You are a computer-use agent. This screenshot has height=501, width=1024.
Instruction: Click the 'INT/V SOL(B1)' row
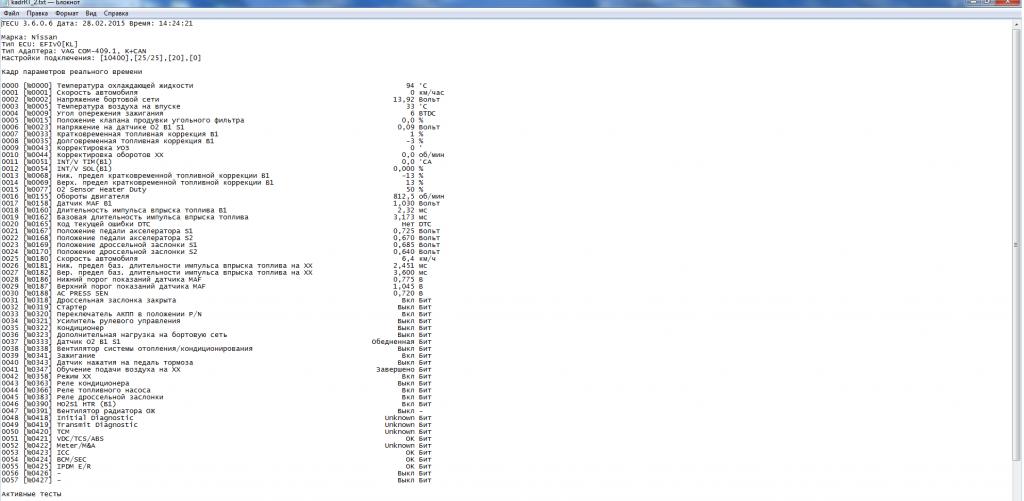pyautogui.click(x=223, y=169)
